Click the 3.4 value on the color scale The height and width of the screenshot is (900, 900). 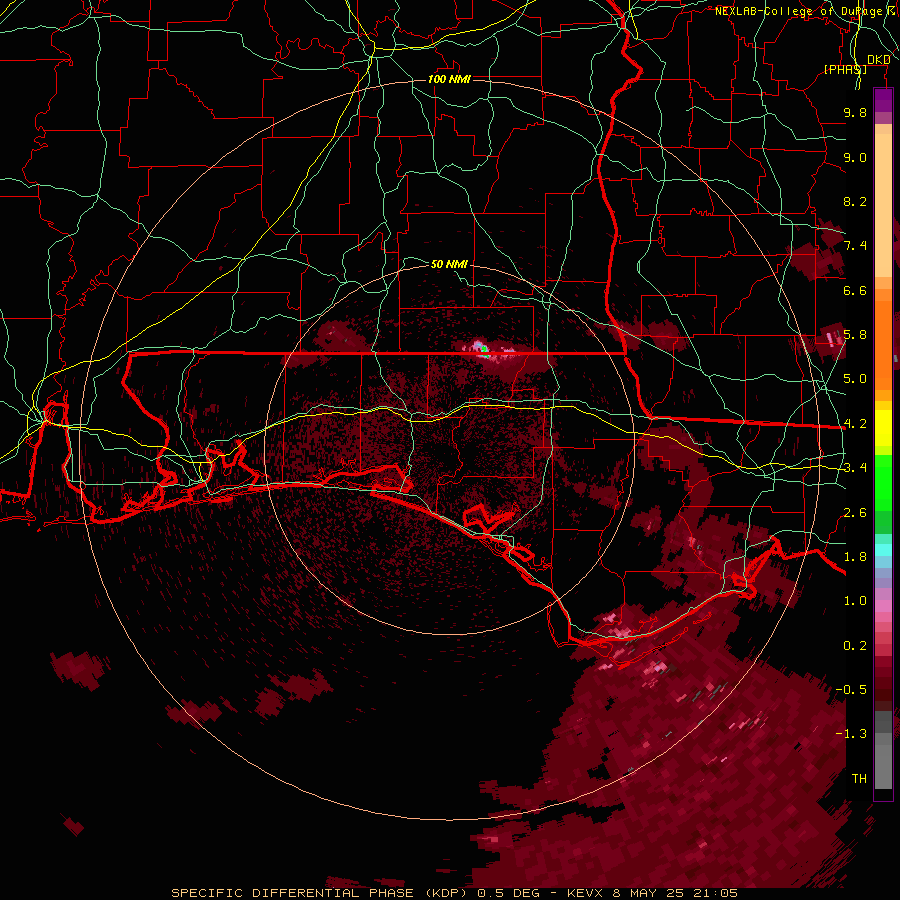click(855, 468)
